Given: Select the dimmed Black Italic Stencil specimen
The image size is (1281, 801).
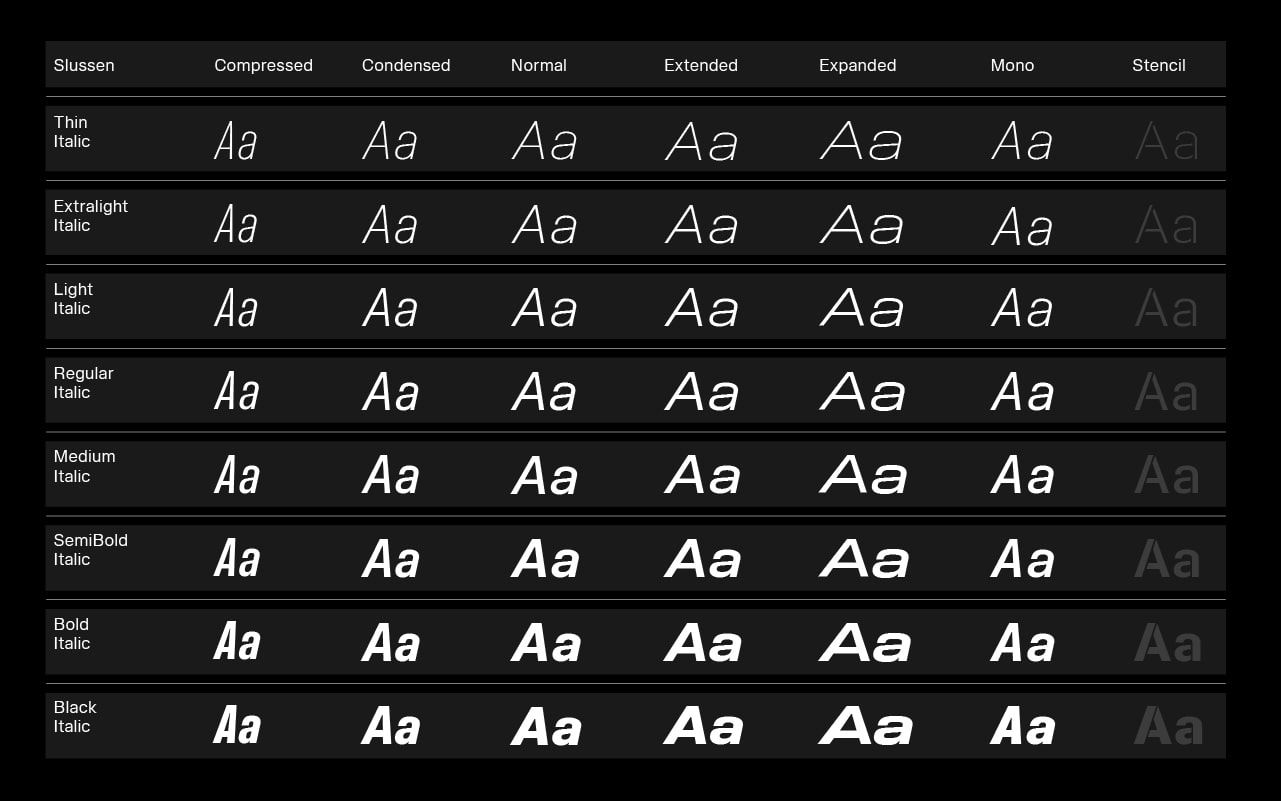Looking at the screenshot, I should click(1168, 726).
